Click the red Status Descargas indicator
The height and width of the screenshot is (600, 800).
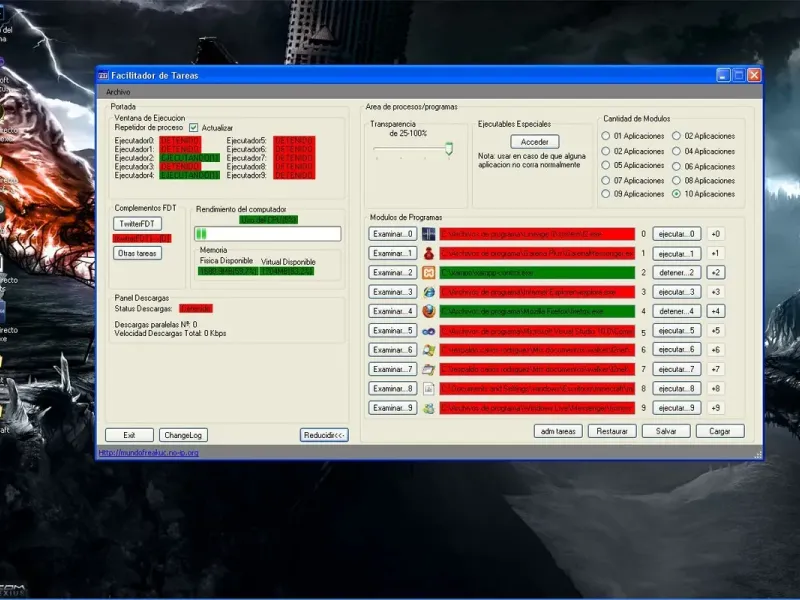pos(196,309)
